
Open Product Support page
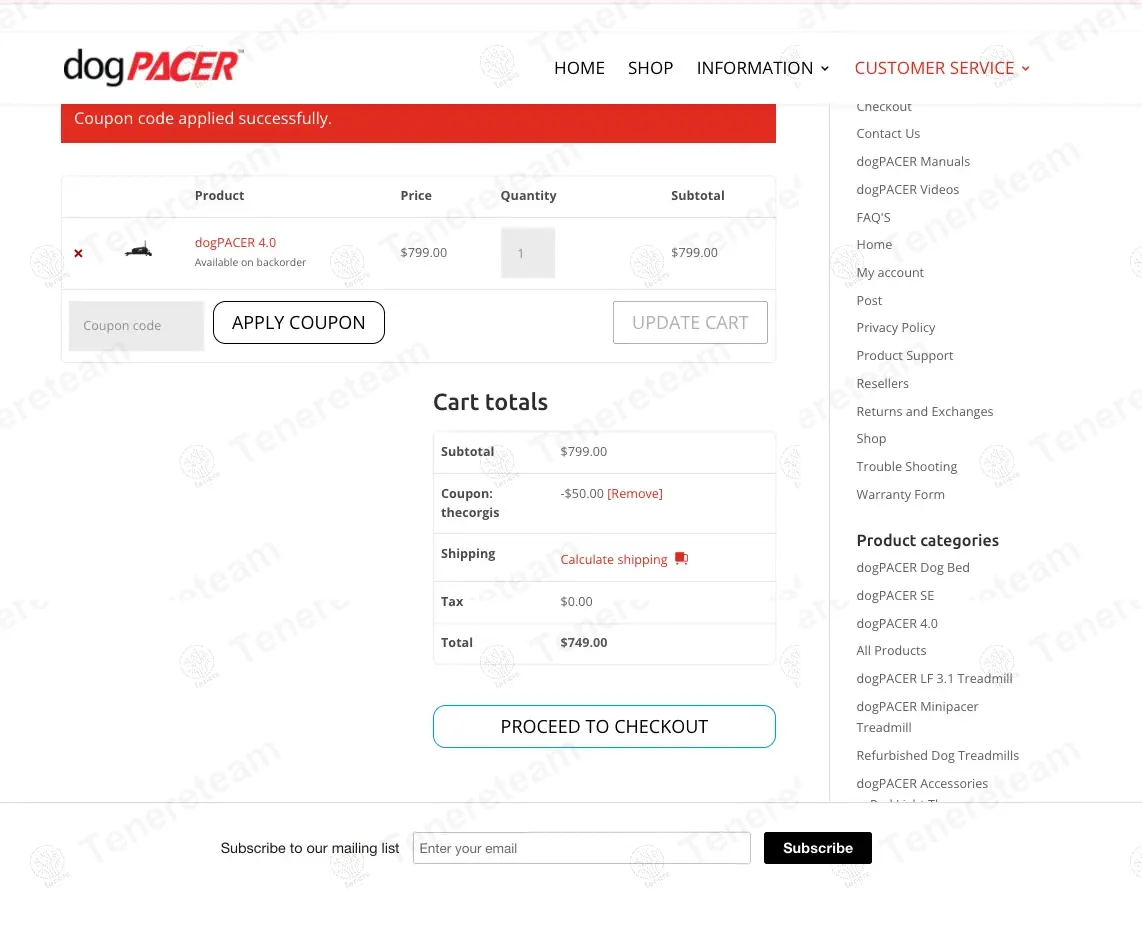[905, 355]
